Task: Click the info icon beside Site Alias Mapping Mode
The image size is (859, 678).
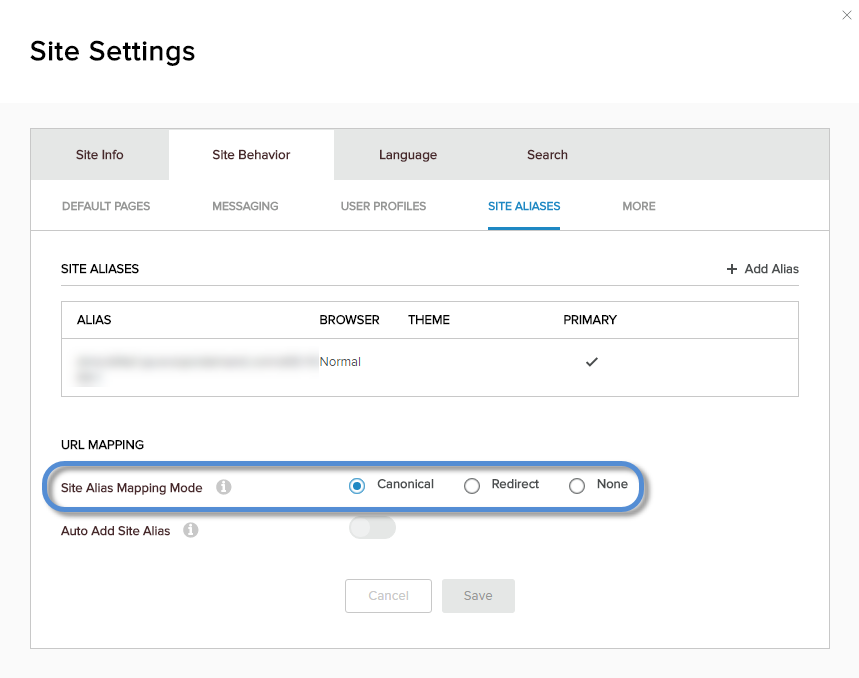Action: tap(224, 486)
